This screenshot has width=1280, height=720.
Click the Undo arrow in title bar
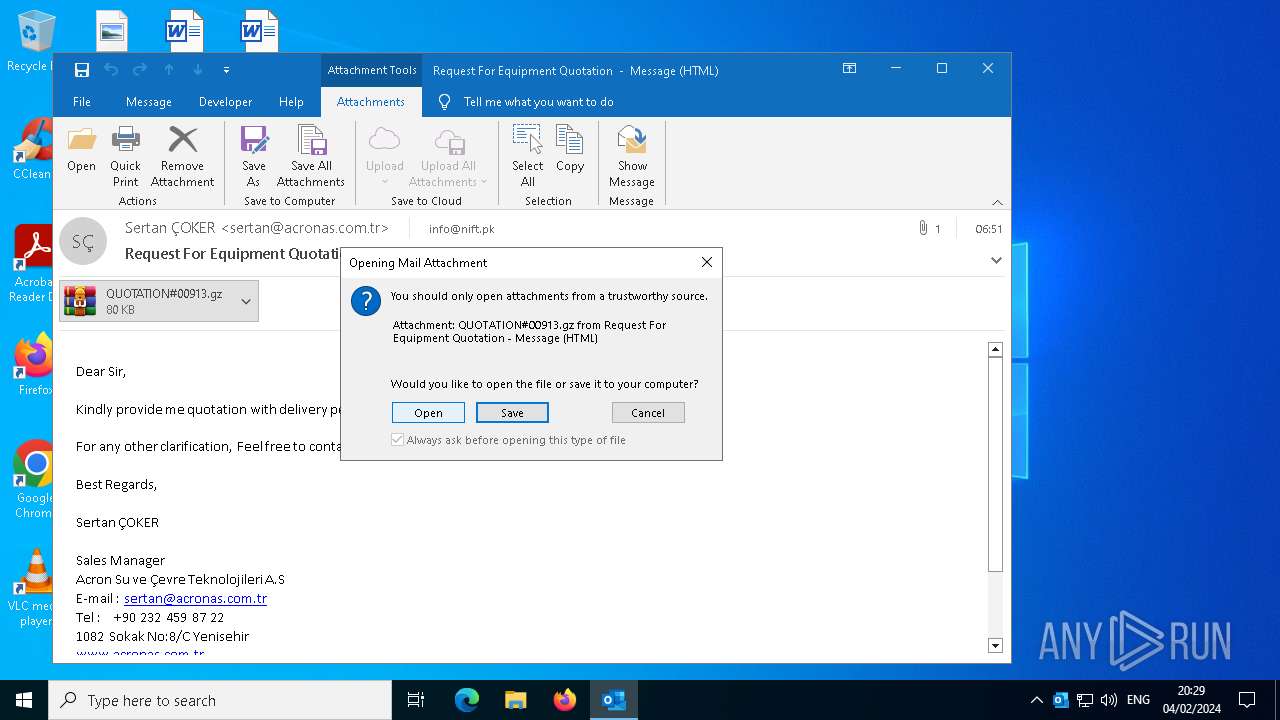[x=111, y=70]
